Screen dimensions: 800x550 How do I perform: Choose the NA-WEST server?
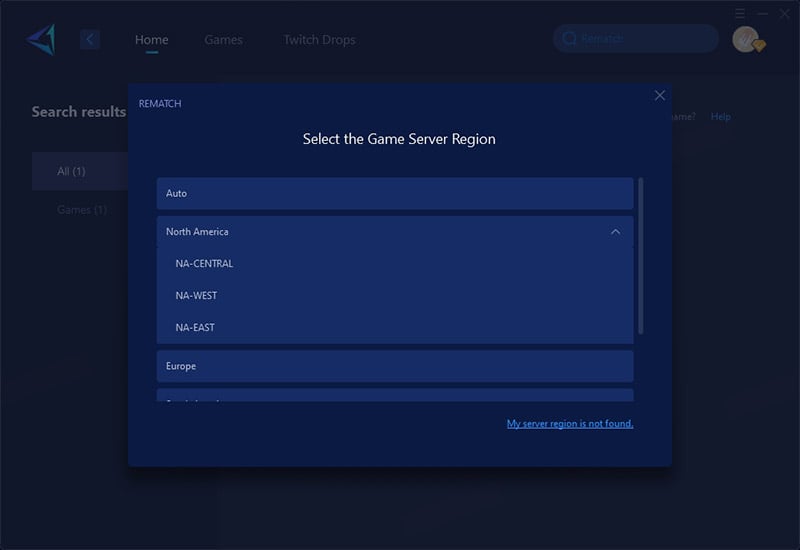395,295
